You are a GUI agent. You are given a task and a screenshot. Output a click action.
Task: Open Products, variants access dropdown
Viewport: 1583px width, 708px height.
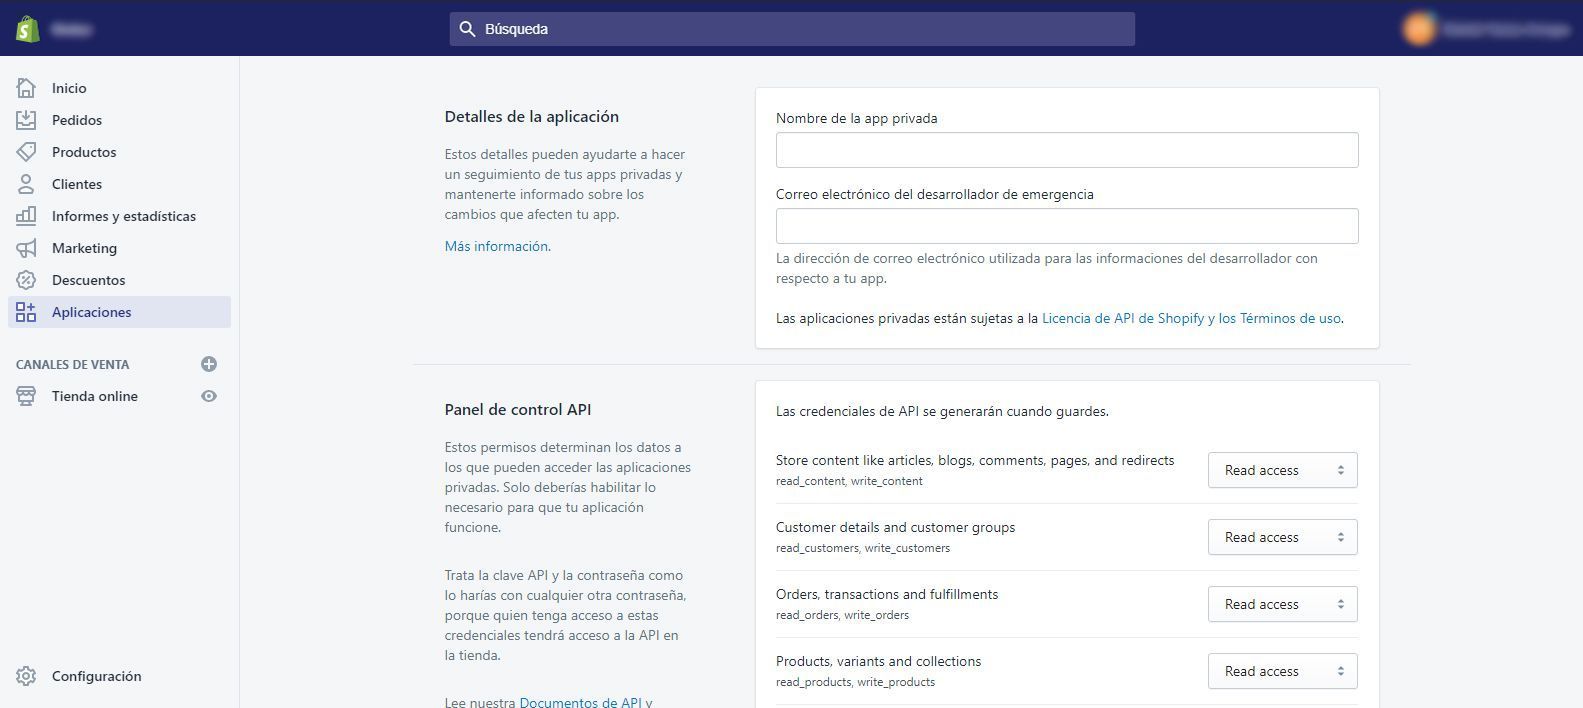click(x=1283, y=671)
